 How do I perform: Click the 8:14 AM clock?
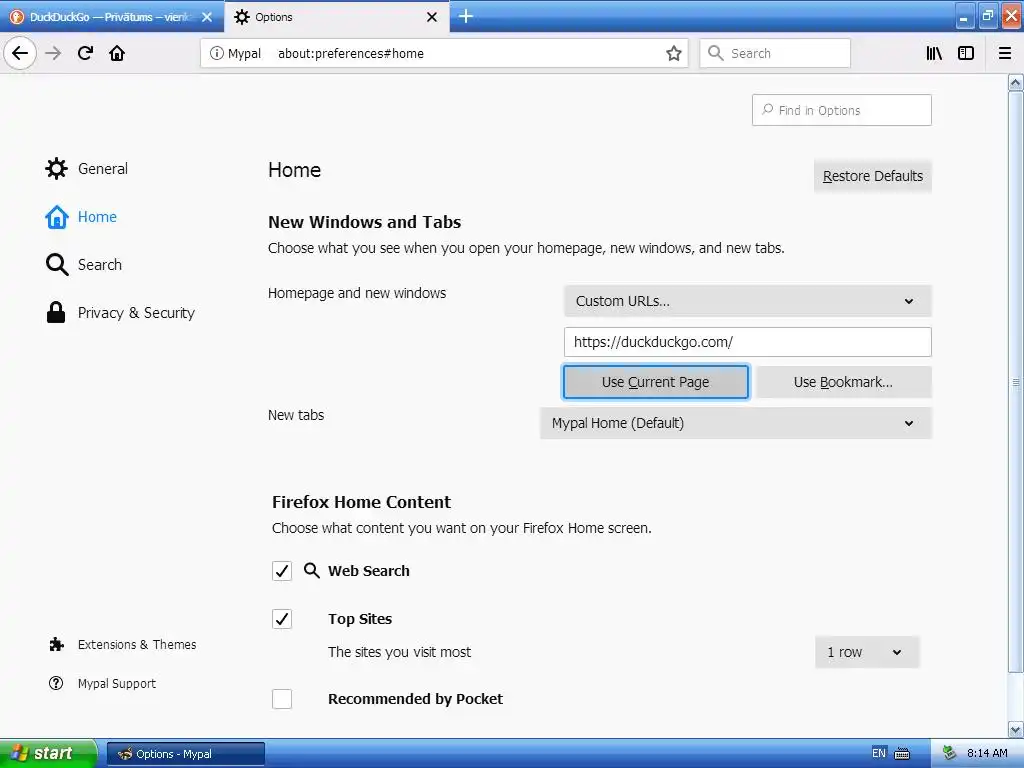pos(987,754)
